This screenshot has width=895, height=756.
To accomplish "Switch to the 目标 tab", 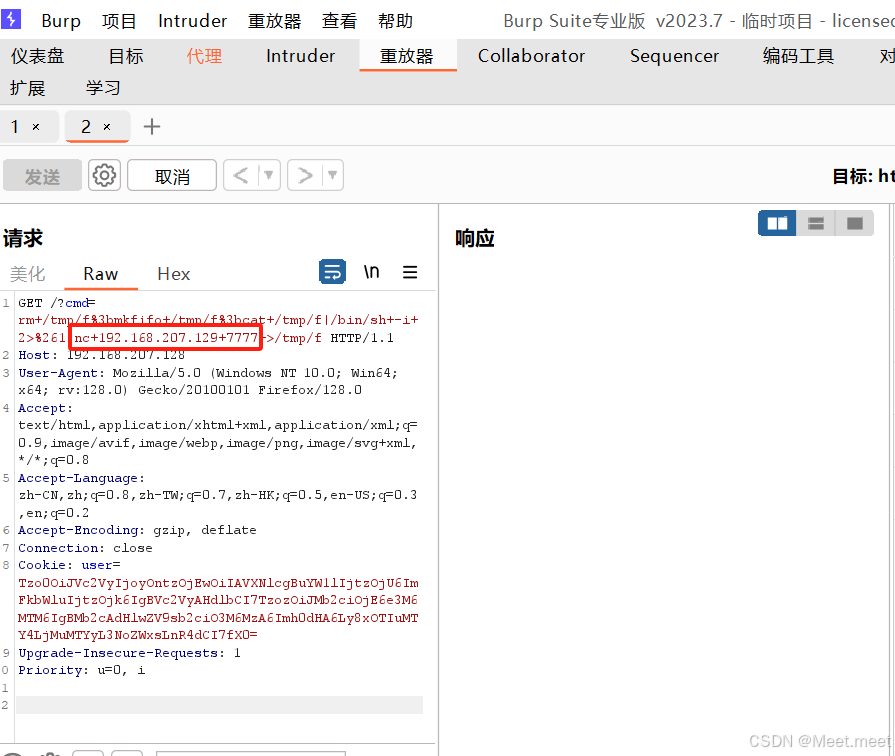I will coord(126,56).
